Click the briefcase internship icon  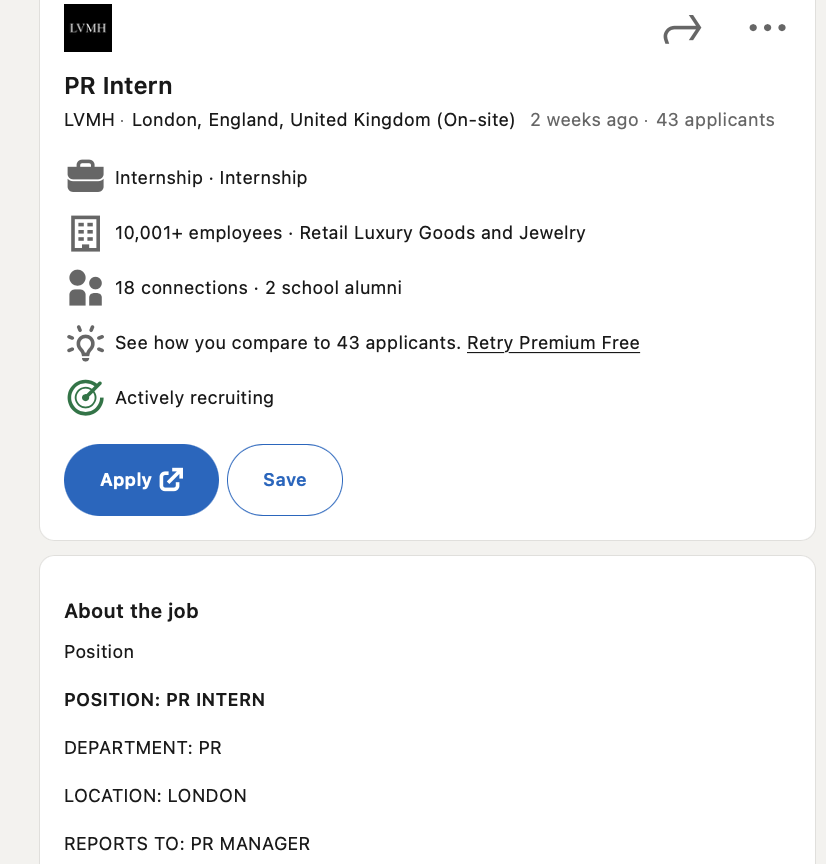click(85, 176)
